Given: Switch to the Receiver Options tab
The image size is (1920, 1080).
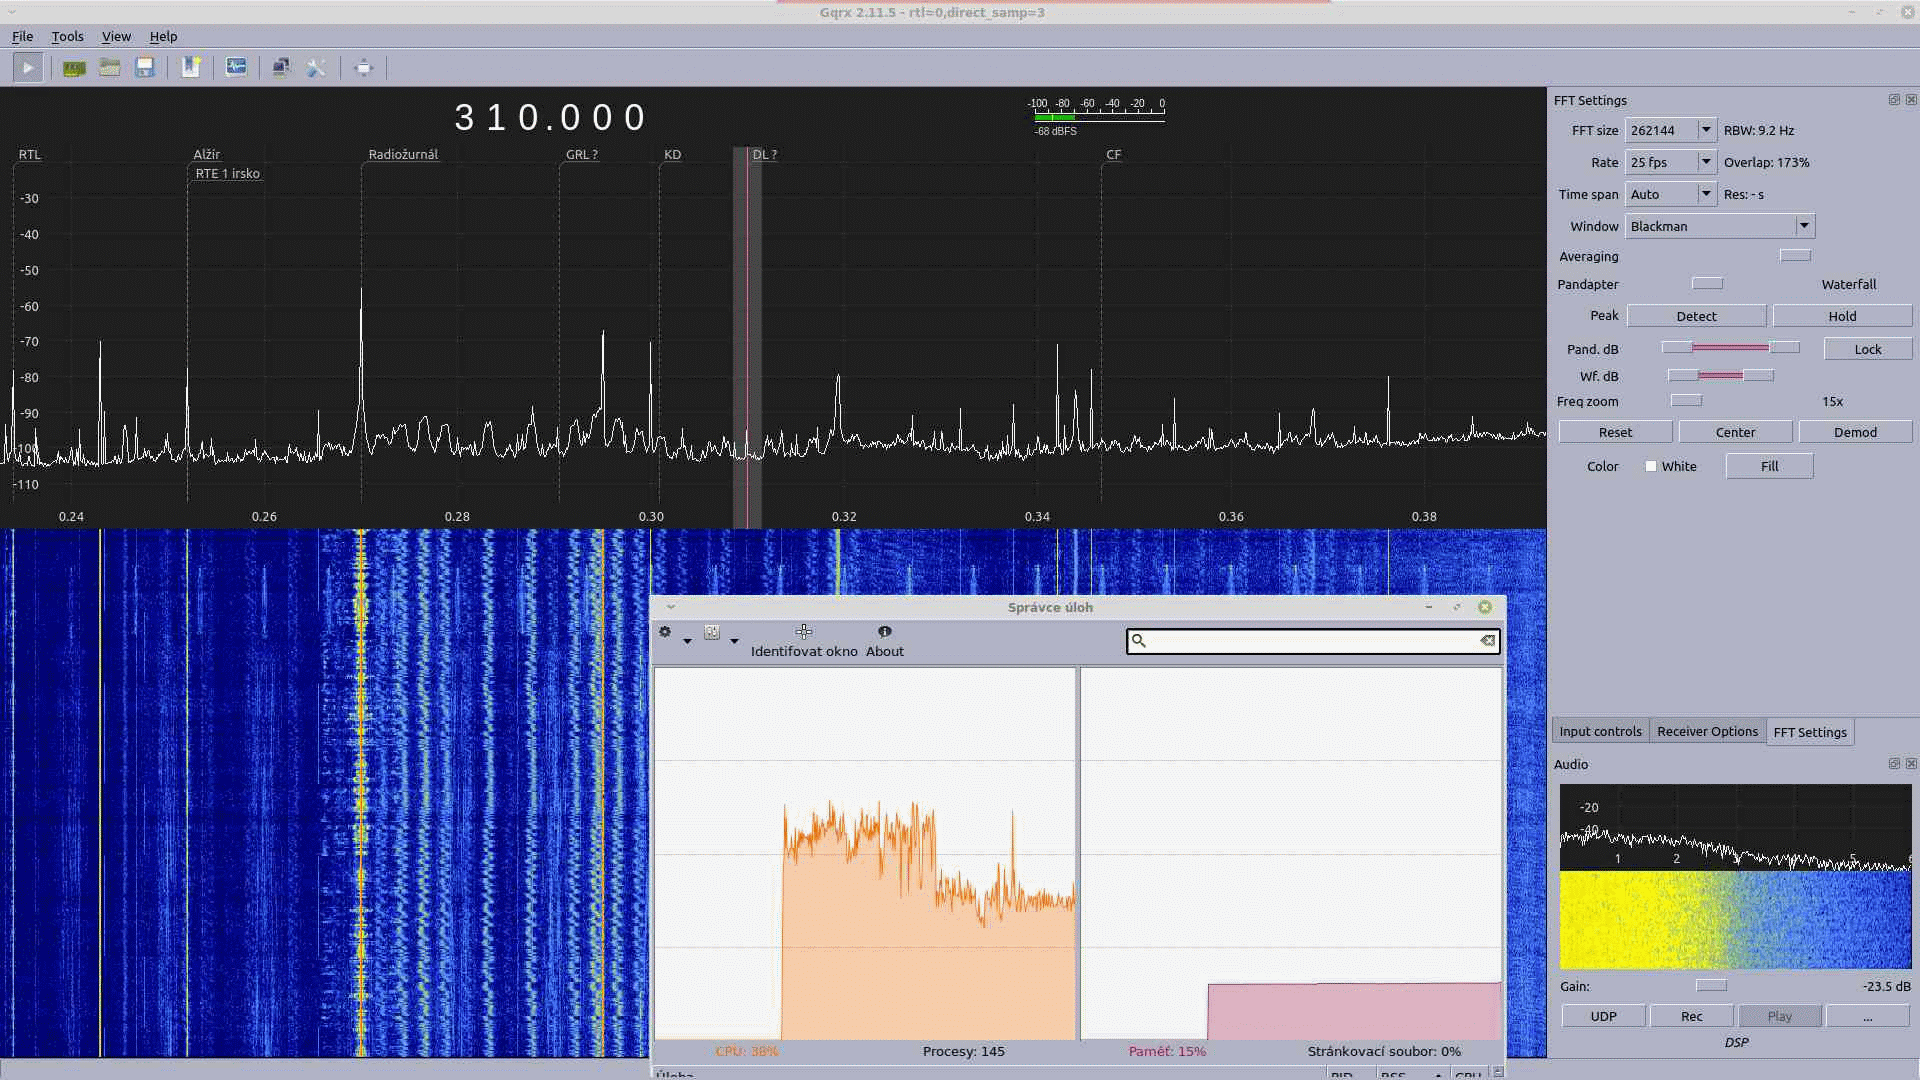Looking at the screenshot, I should click(x=1707, y=731).
